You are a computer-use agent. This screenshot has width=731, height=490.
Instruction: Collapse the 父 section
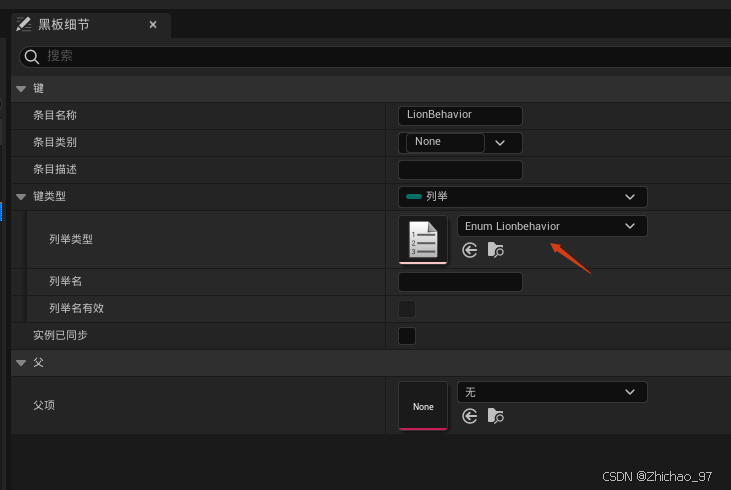[x=21, y=363]
